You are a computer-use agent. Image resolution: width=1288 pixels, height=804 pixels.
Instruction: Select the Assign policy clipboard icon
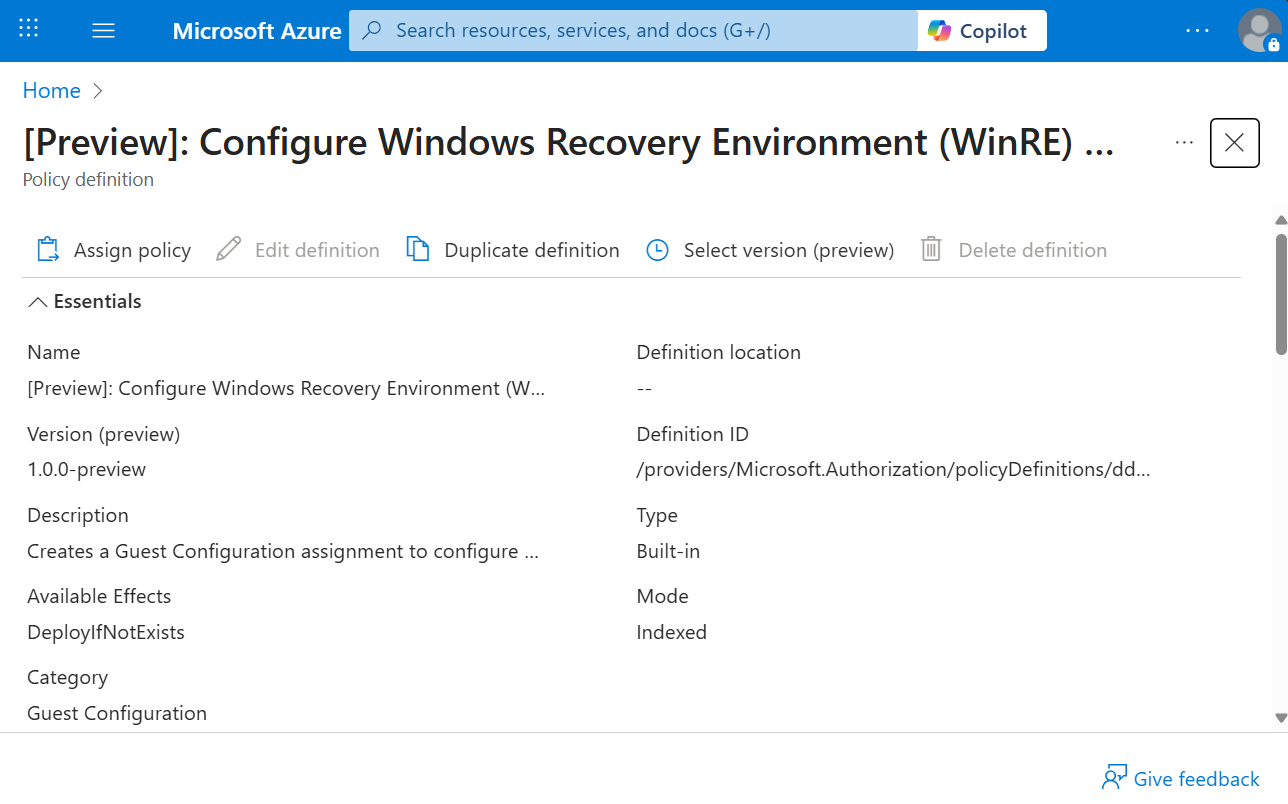coord(47,249)
